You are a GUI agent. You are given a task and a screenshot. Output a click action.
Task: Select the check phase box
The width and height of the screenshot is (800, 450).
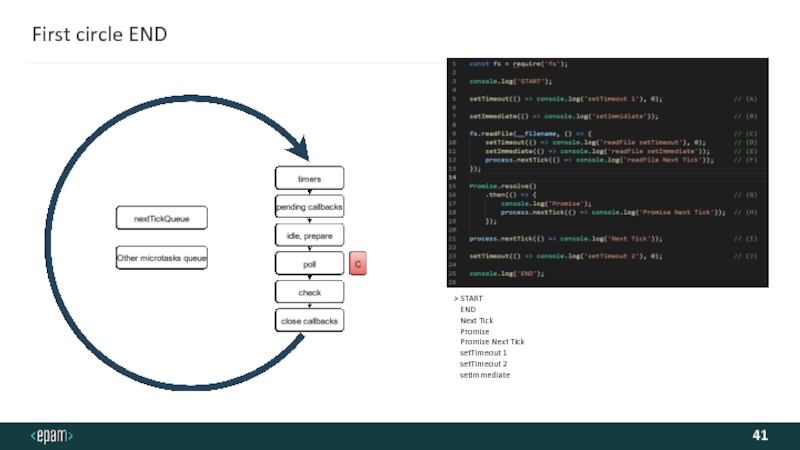pos(310,292)
